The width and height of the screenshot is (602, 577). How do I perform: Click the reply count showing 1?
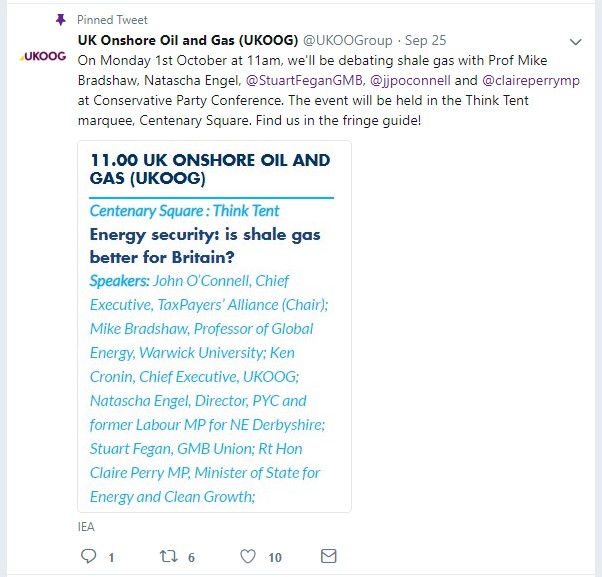point(111,557)
